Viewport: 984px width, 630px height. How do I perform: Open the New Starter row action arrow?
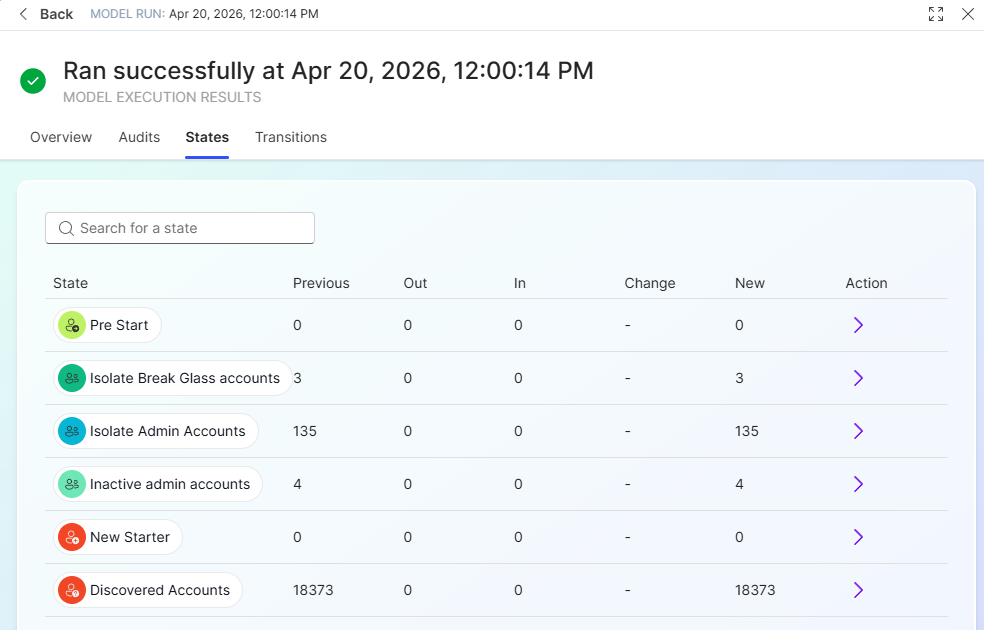tap(857, 537)
